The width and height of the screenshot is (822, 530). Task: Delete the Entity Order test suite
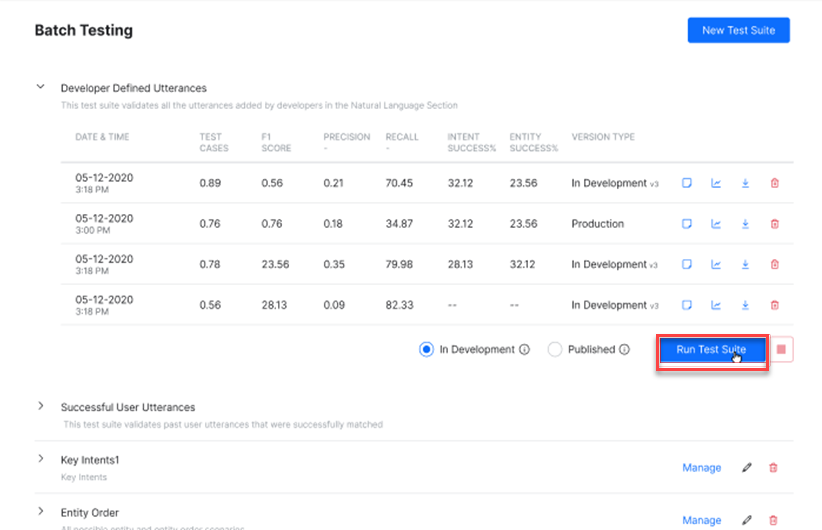tap(774, 520)
